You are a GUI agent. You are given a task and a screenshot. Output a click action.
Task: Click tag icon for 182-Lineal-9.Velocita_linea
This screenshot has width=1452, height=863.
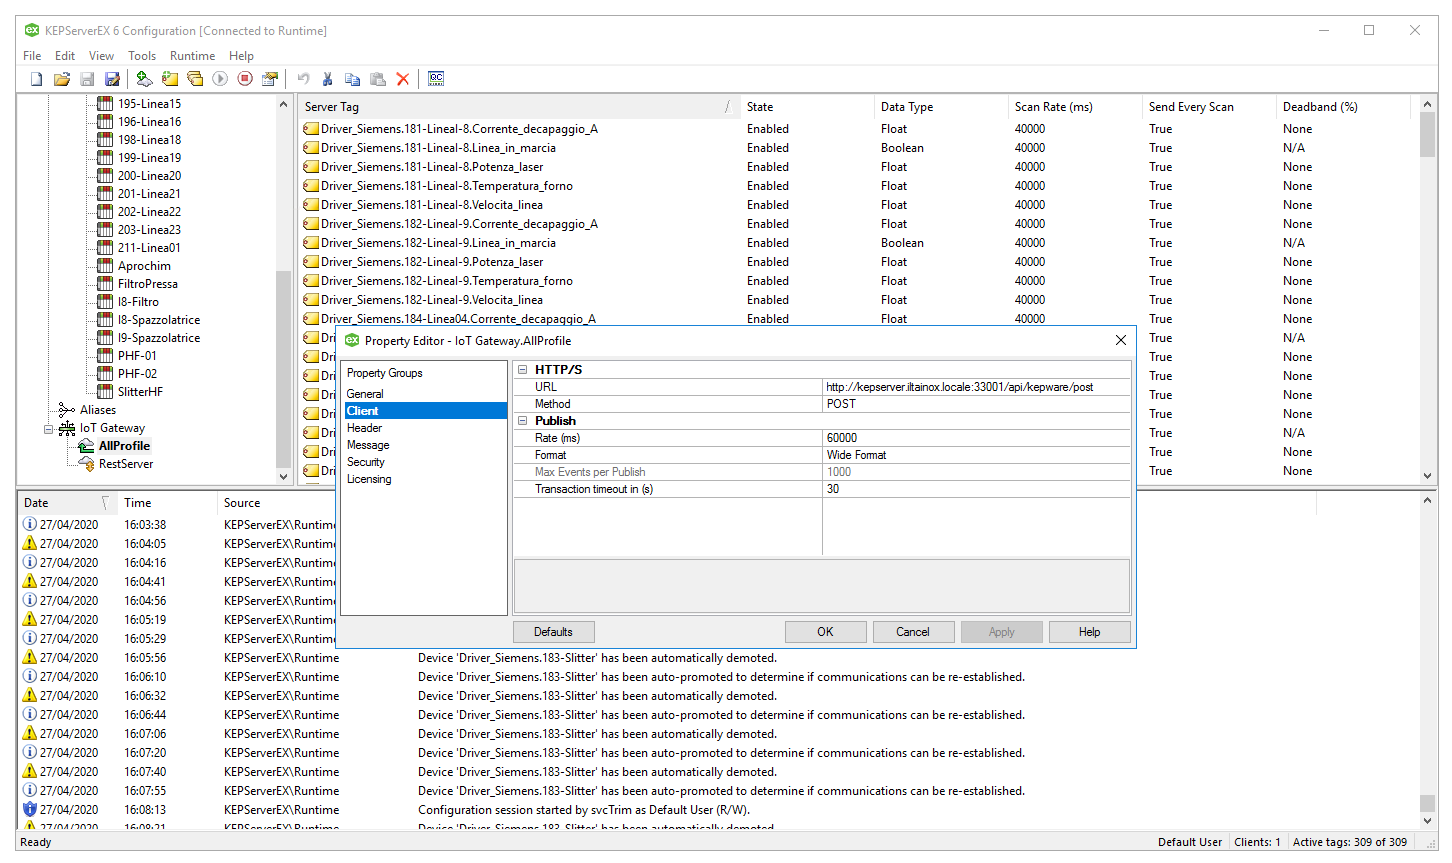point(311,300)
